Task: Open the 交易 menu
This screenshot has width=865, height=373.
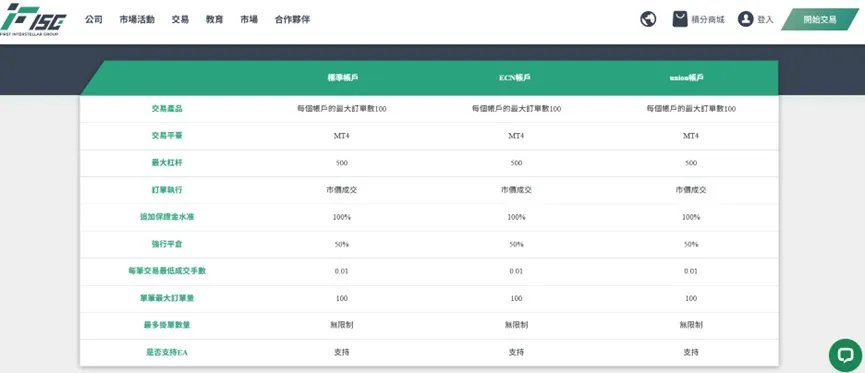Action: (180, 19)
